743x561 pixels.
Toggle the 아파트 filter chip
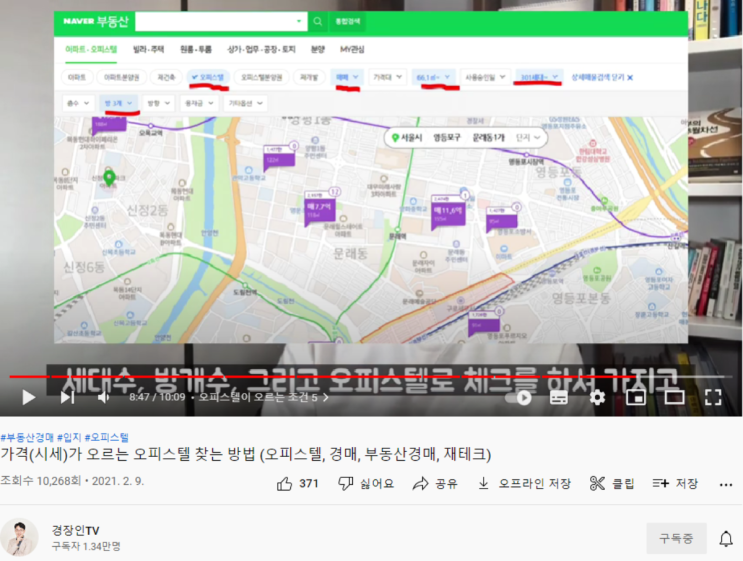coord(77,77)
